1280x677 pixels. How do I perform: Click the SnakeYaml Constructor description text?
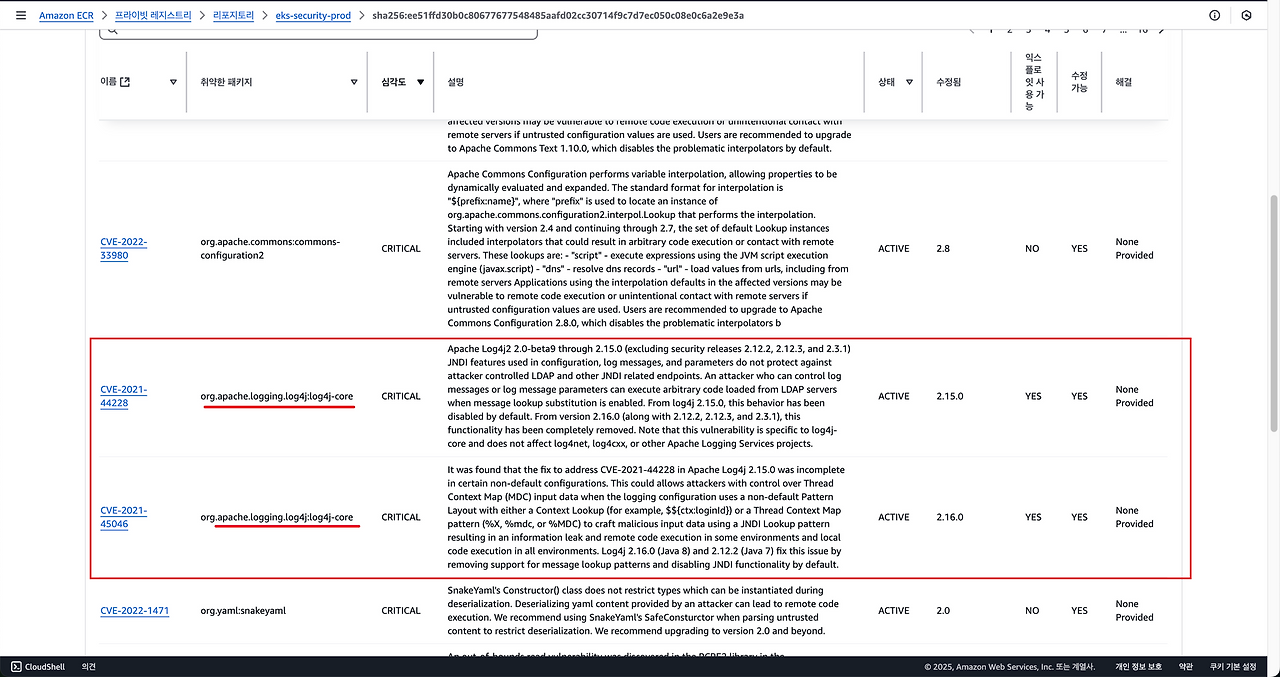643,610
